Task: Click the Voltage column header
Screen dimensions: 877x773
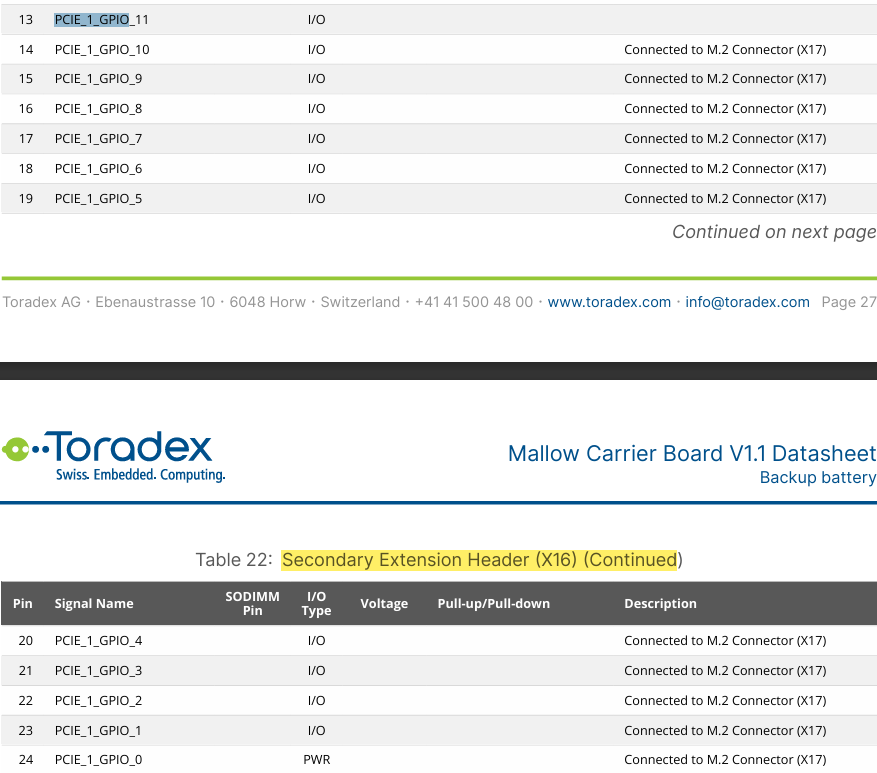Action: click(384, 604)
